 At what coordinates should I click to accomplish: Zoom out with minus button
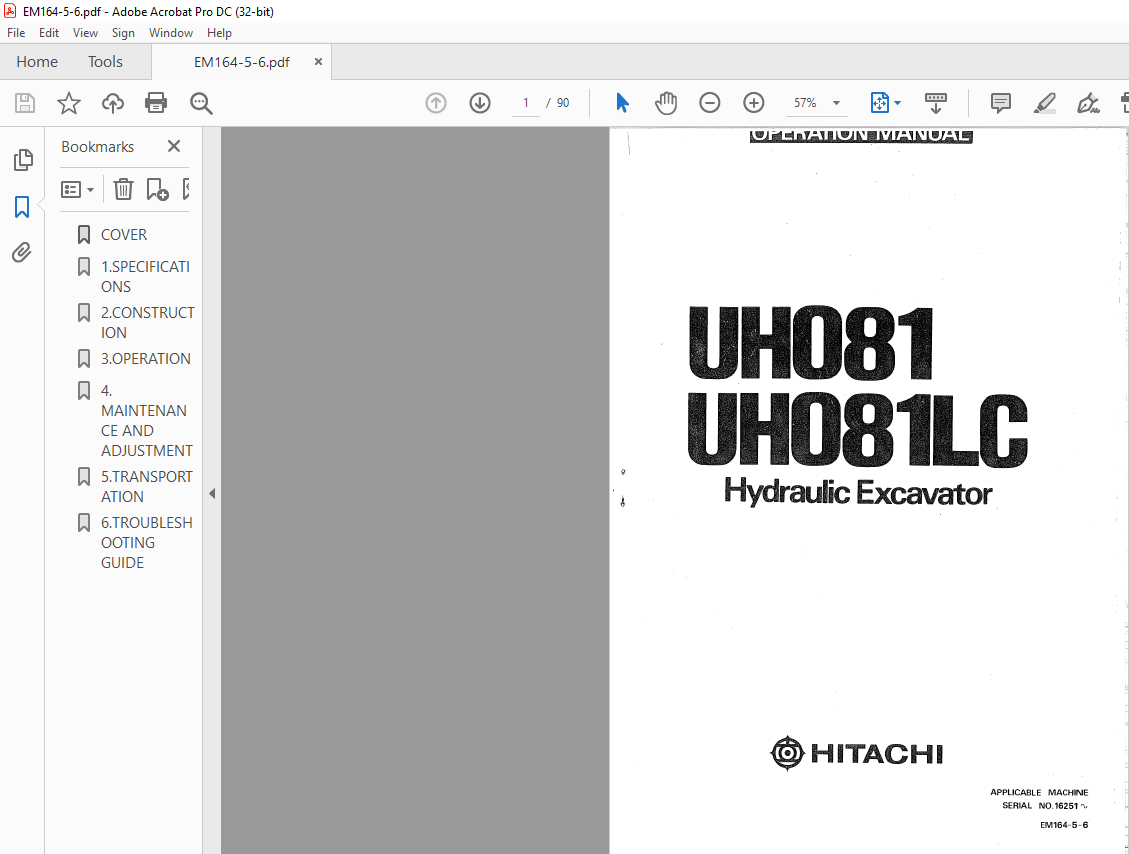pos(709,103)
